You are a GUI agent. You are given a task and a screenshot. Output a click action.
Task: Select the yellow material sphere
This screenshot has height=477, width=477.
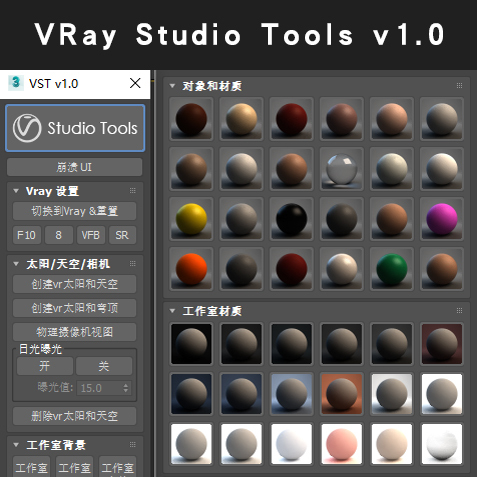click(191, 219)
